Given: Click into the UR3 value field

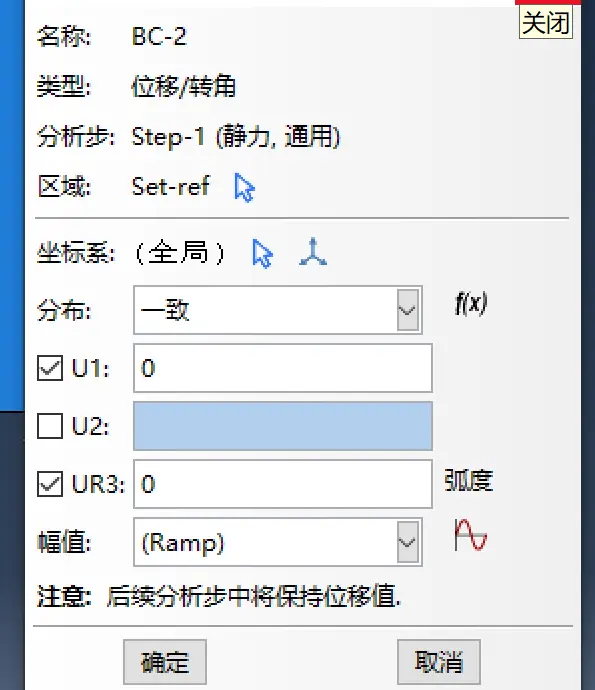Looking at the screenshot, I should (x=283, y=484).
